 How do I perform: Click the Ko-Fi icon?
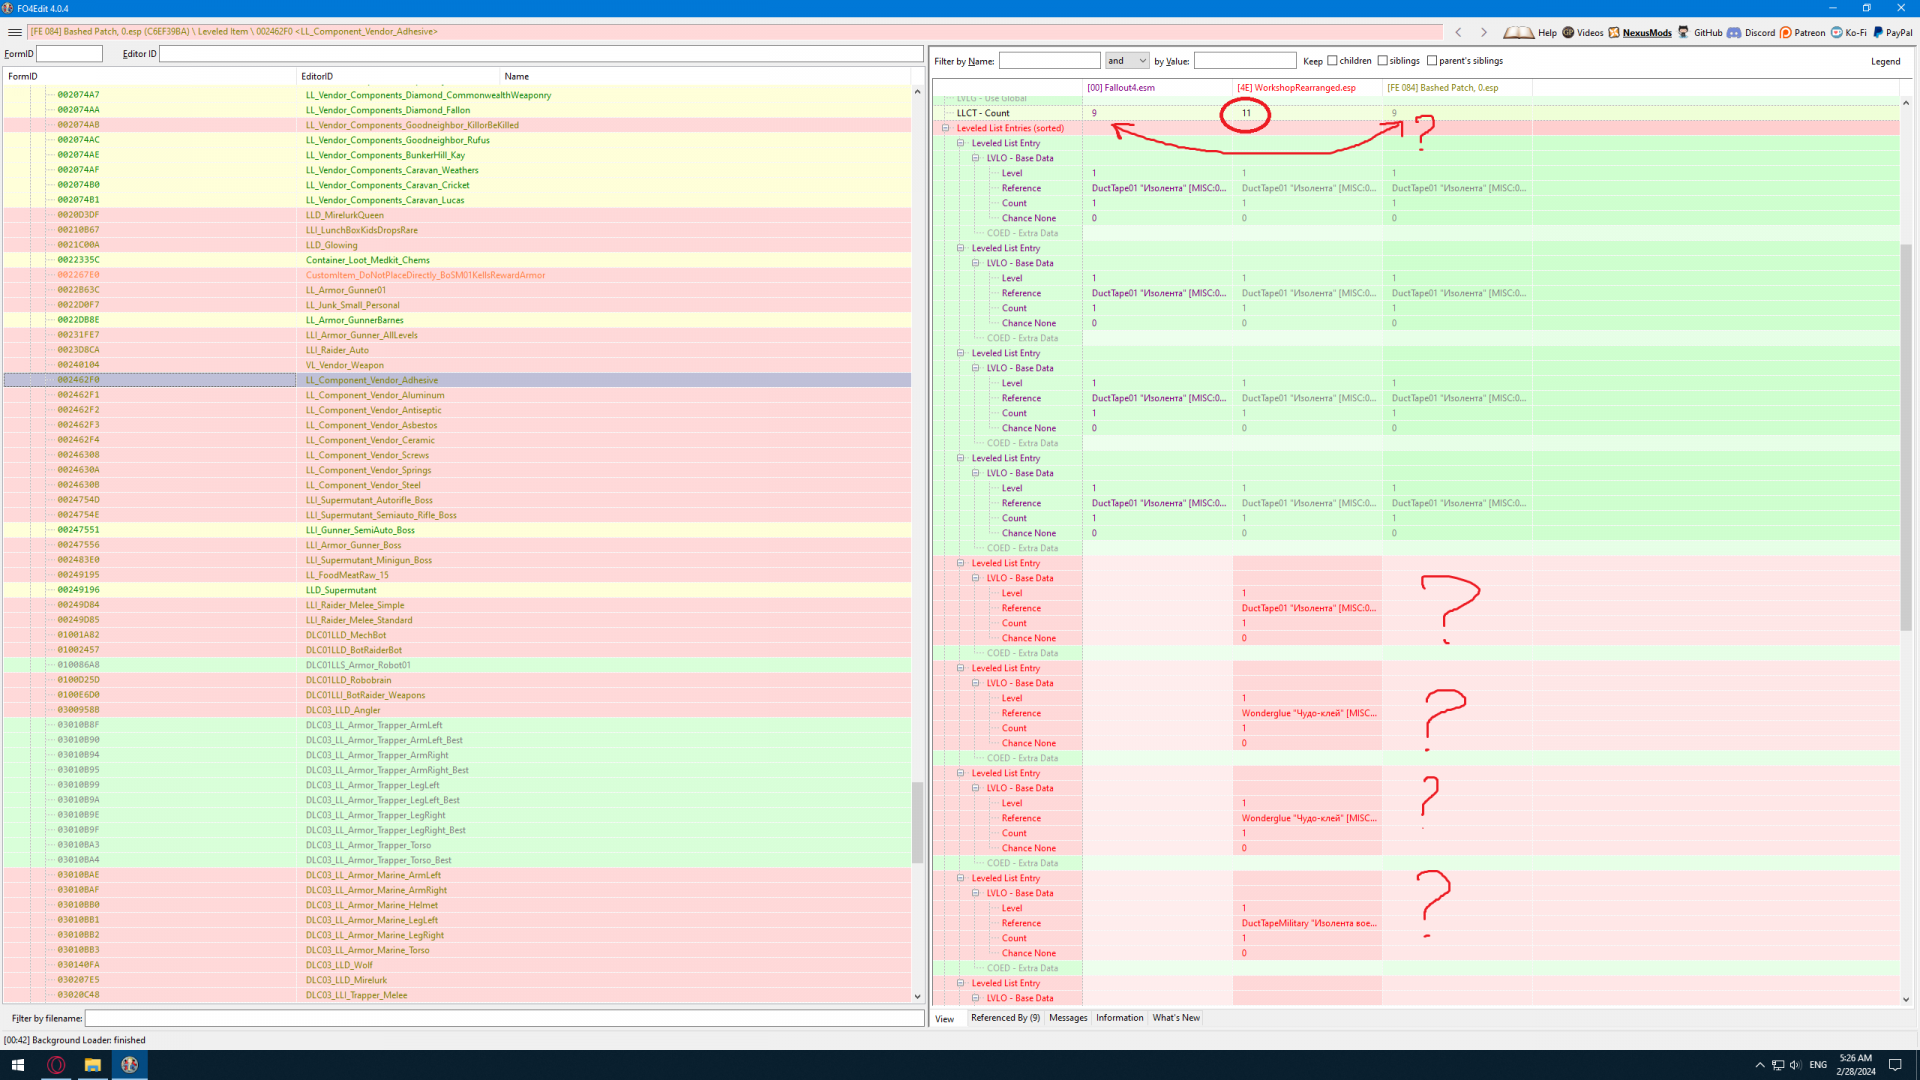click(x=1836, y=32)
